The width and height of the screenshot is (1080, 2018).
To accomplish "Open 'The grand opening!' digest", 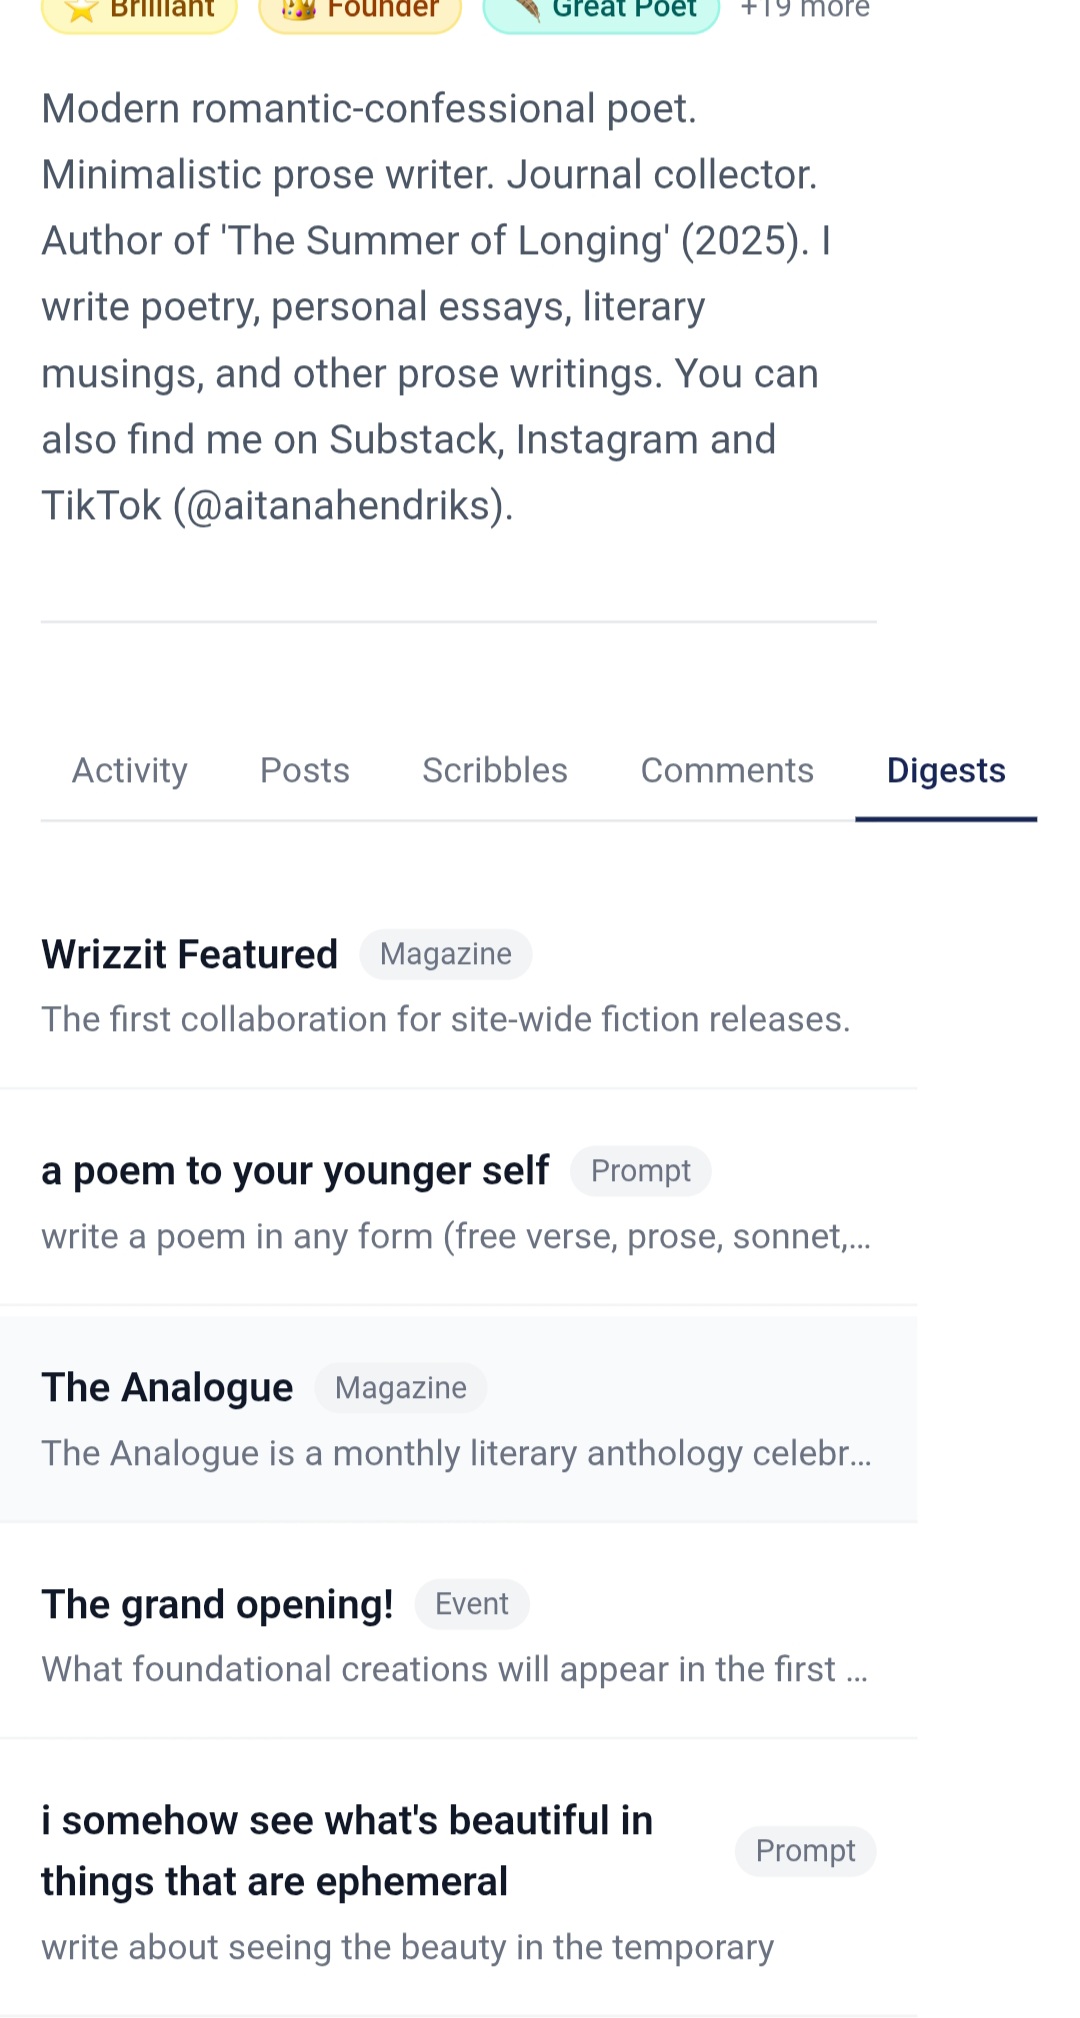I will (217, 1604).
